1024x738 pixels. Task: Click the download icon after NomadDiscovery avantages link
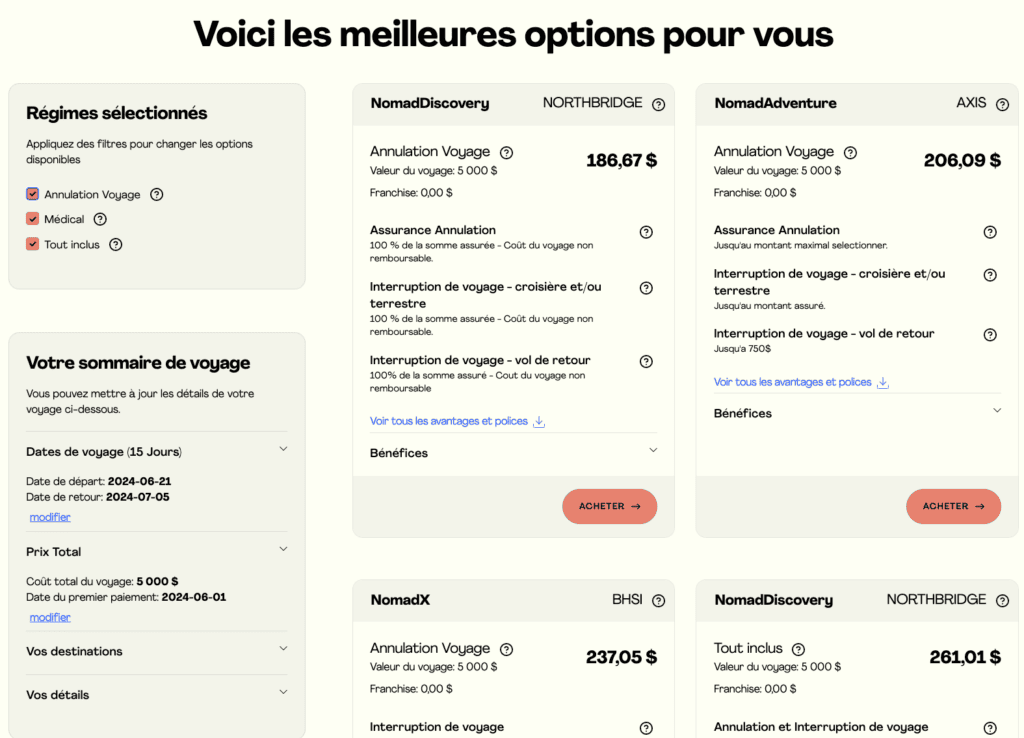(539, 421)
